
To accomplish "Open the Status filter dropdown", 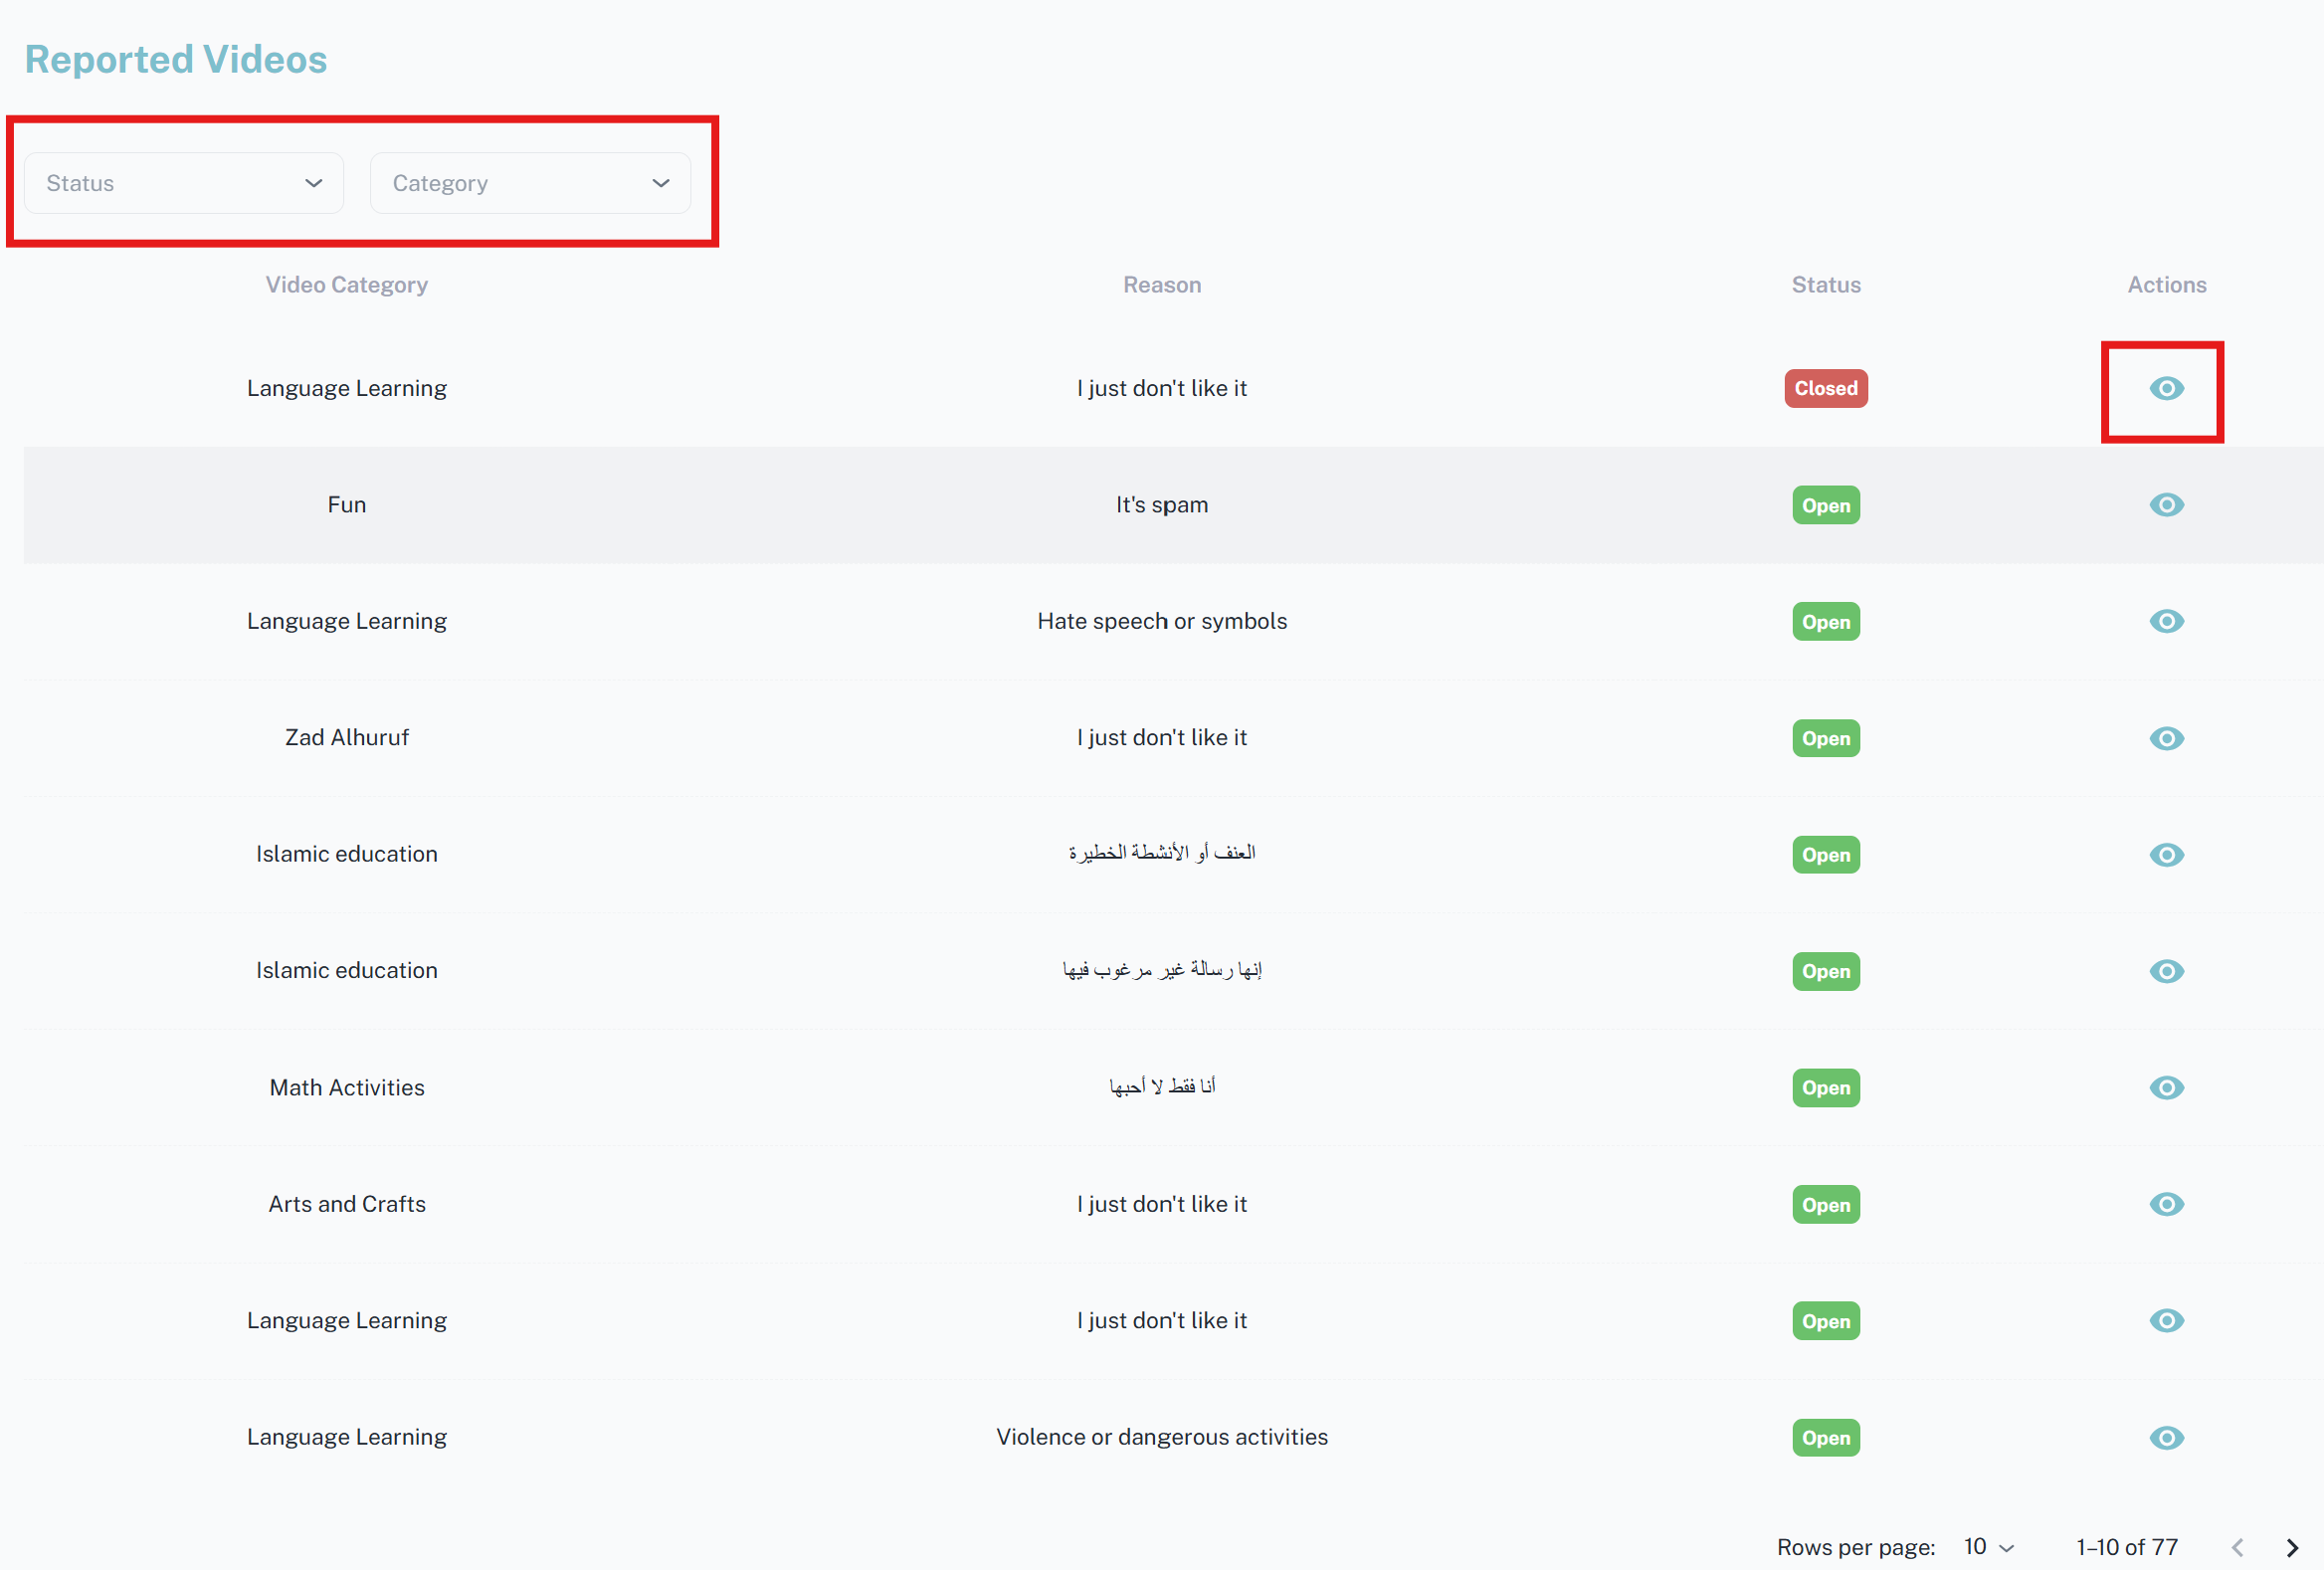I will pyautogui.click(x=184, y=183).
